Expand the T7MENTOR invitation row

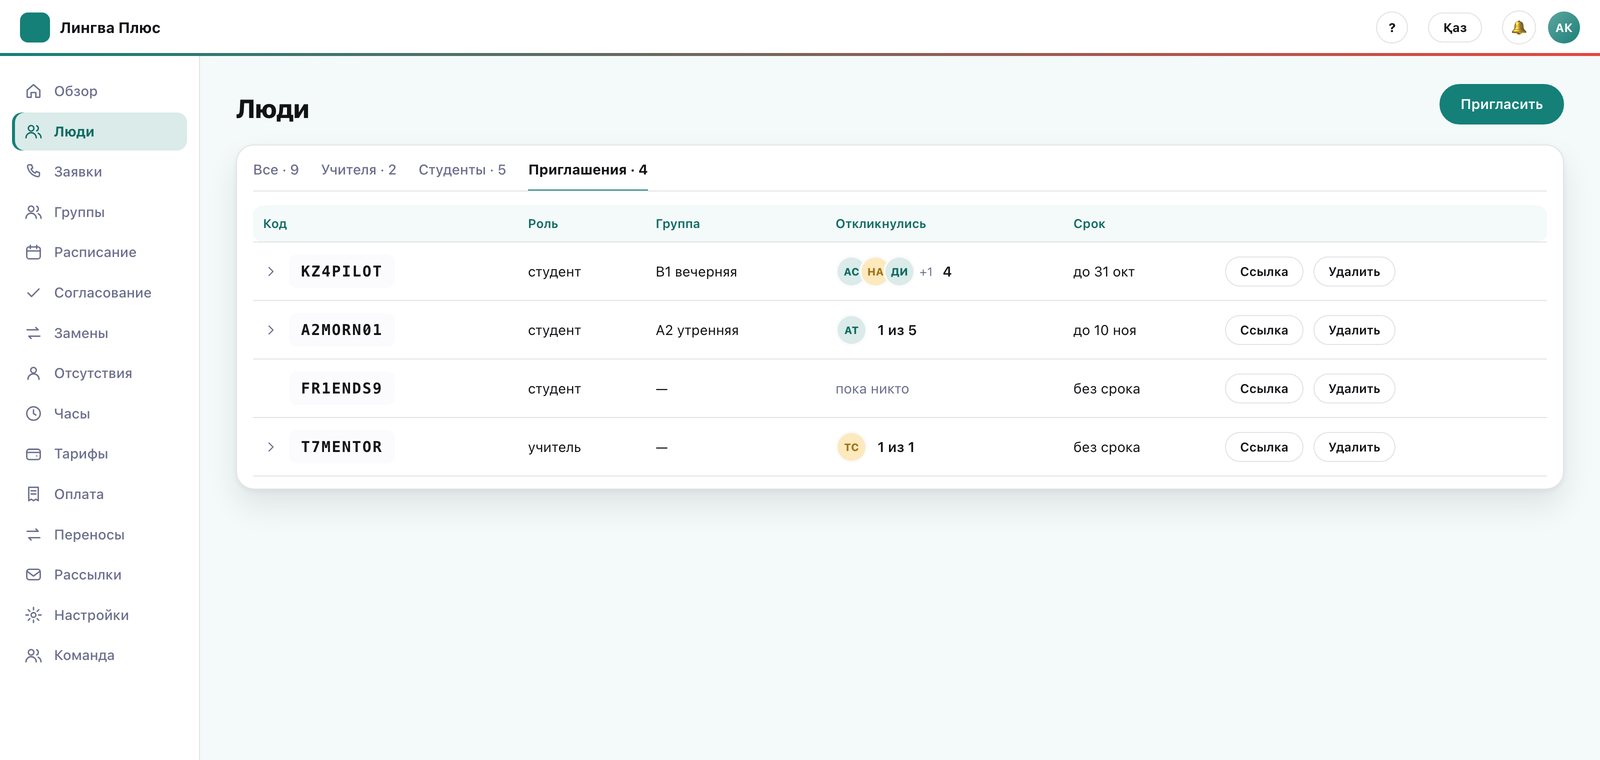(x=270, y=447)
